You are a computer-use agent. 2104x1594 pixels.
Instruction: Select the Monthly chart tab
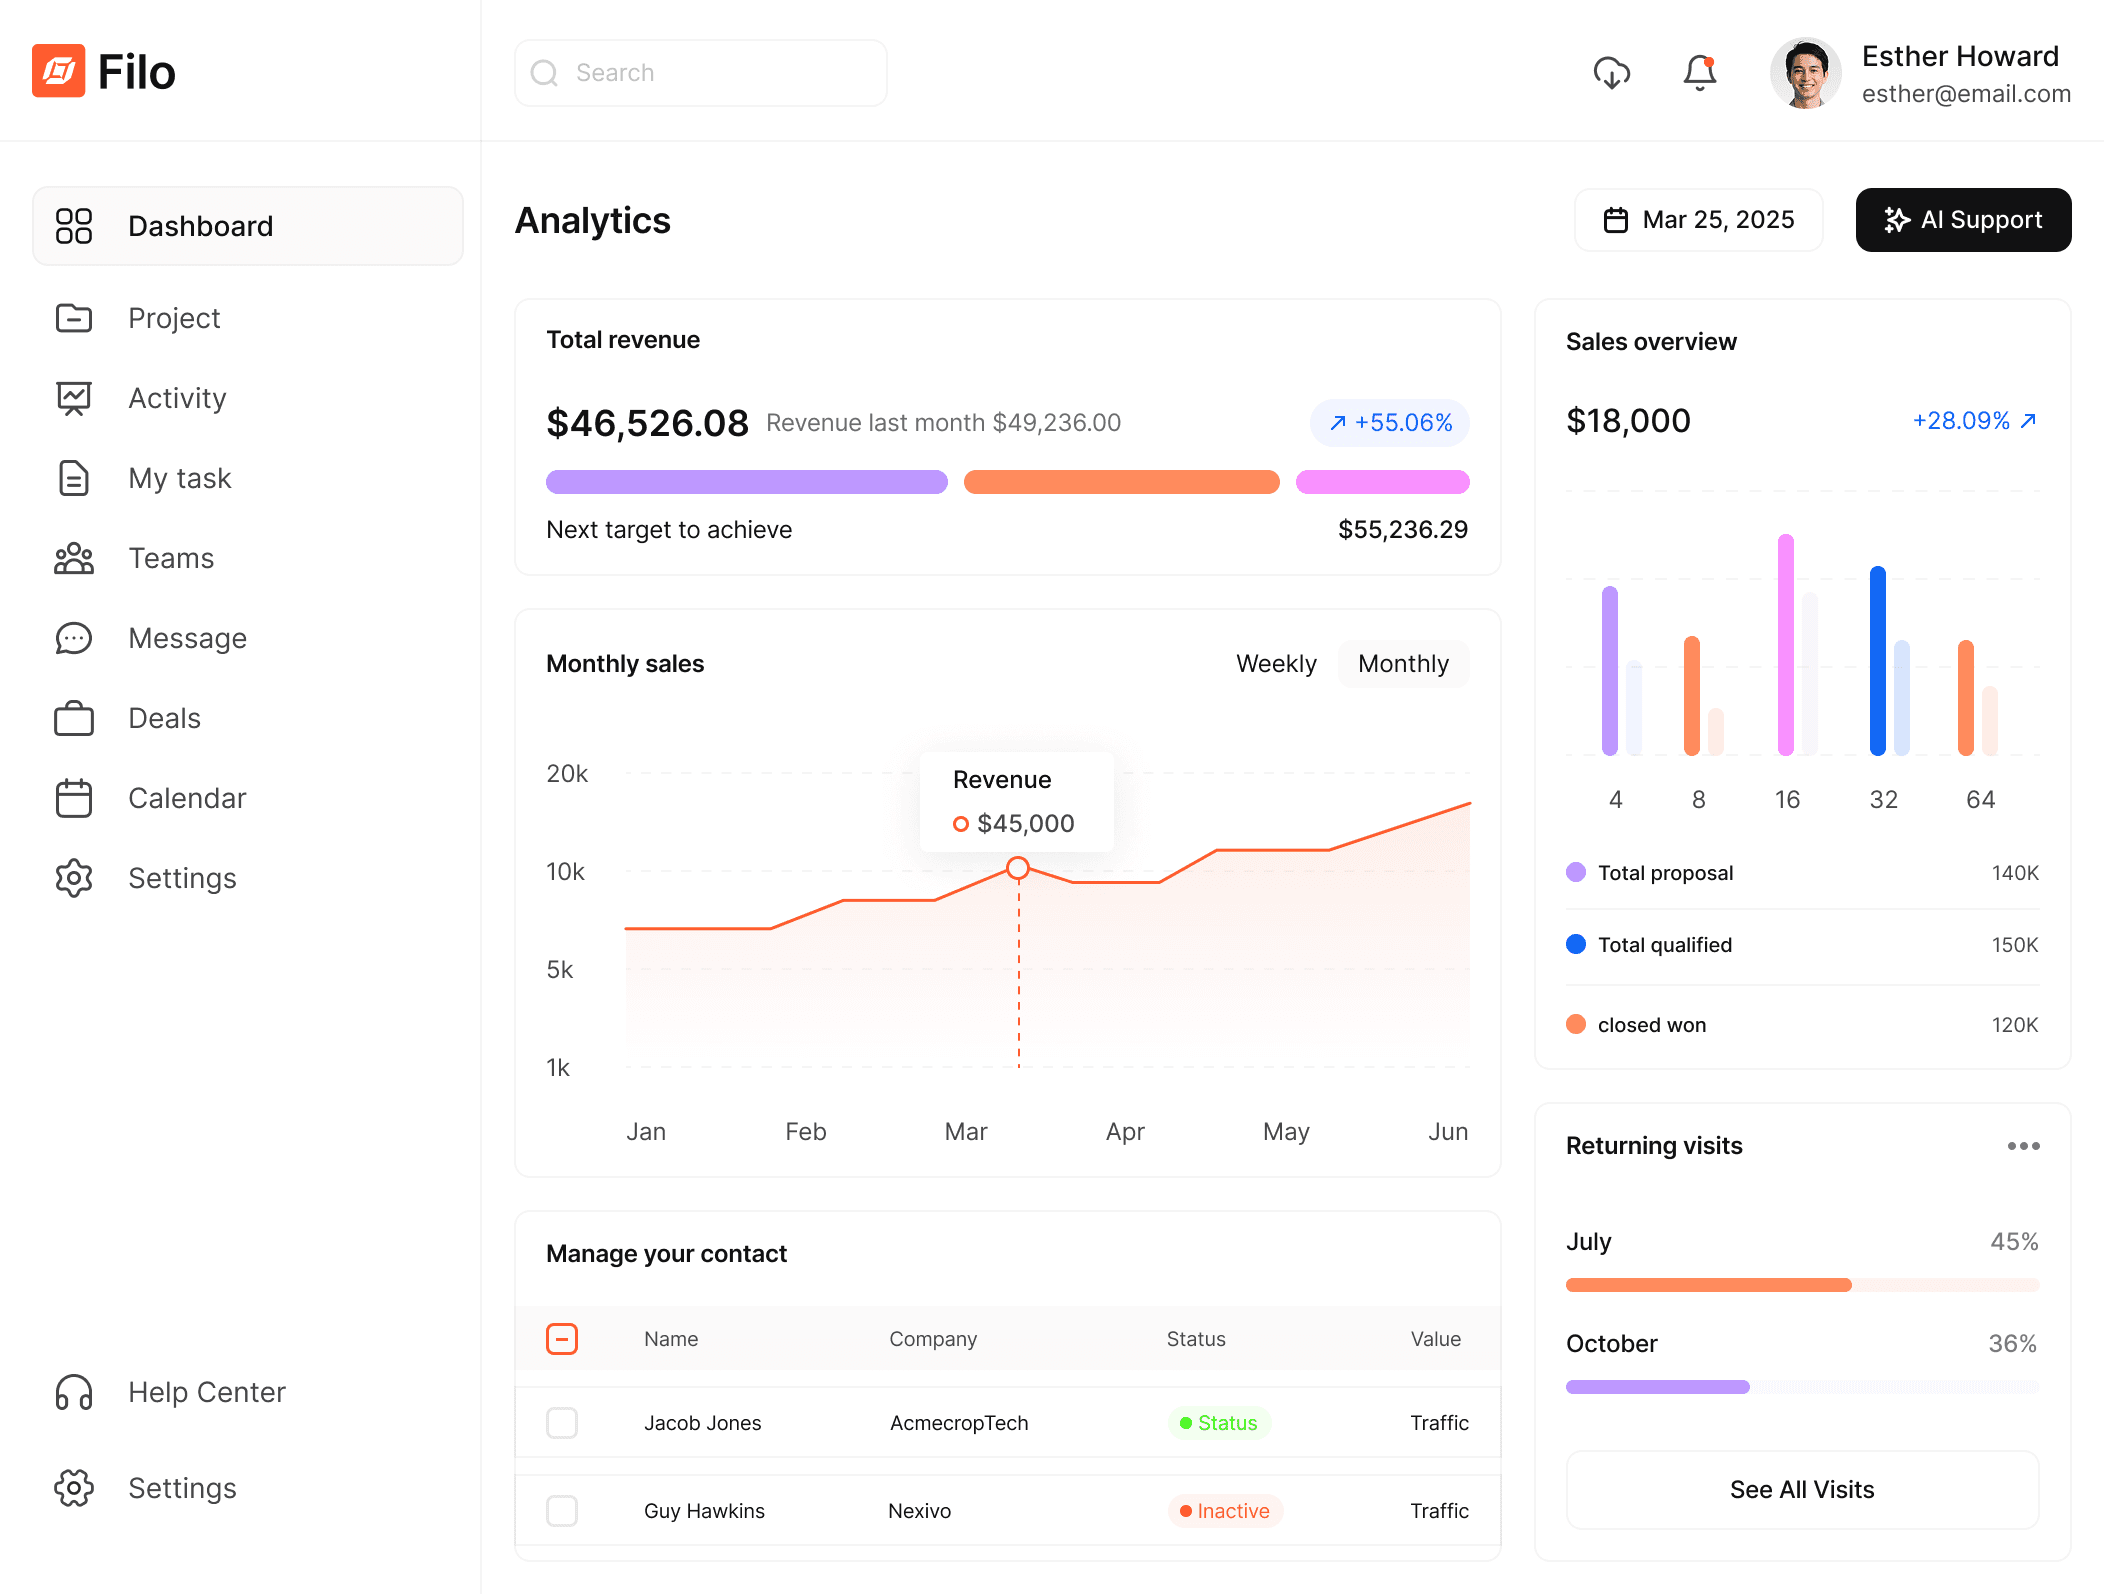click(1403, 664)
